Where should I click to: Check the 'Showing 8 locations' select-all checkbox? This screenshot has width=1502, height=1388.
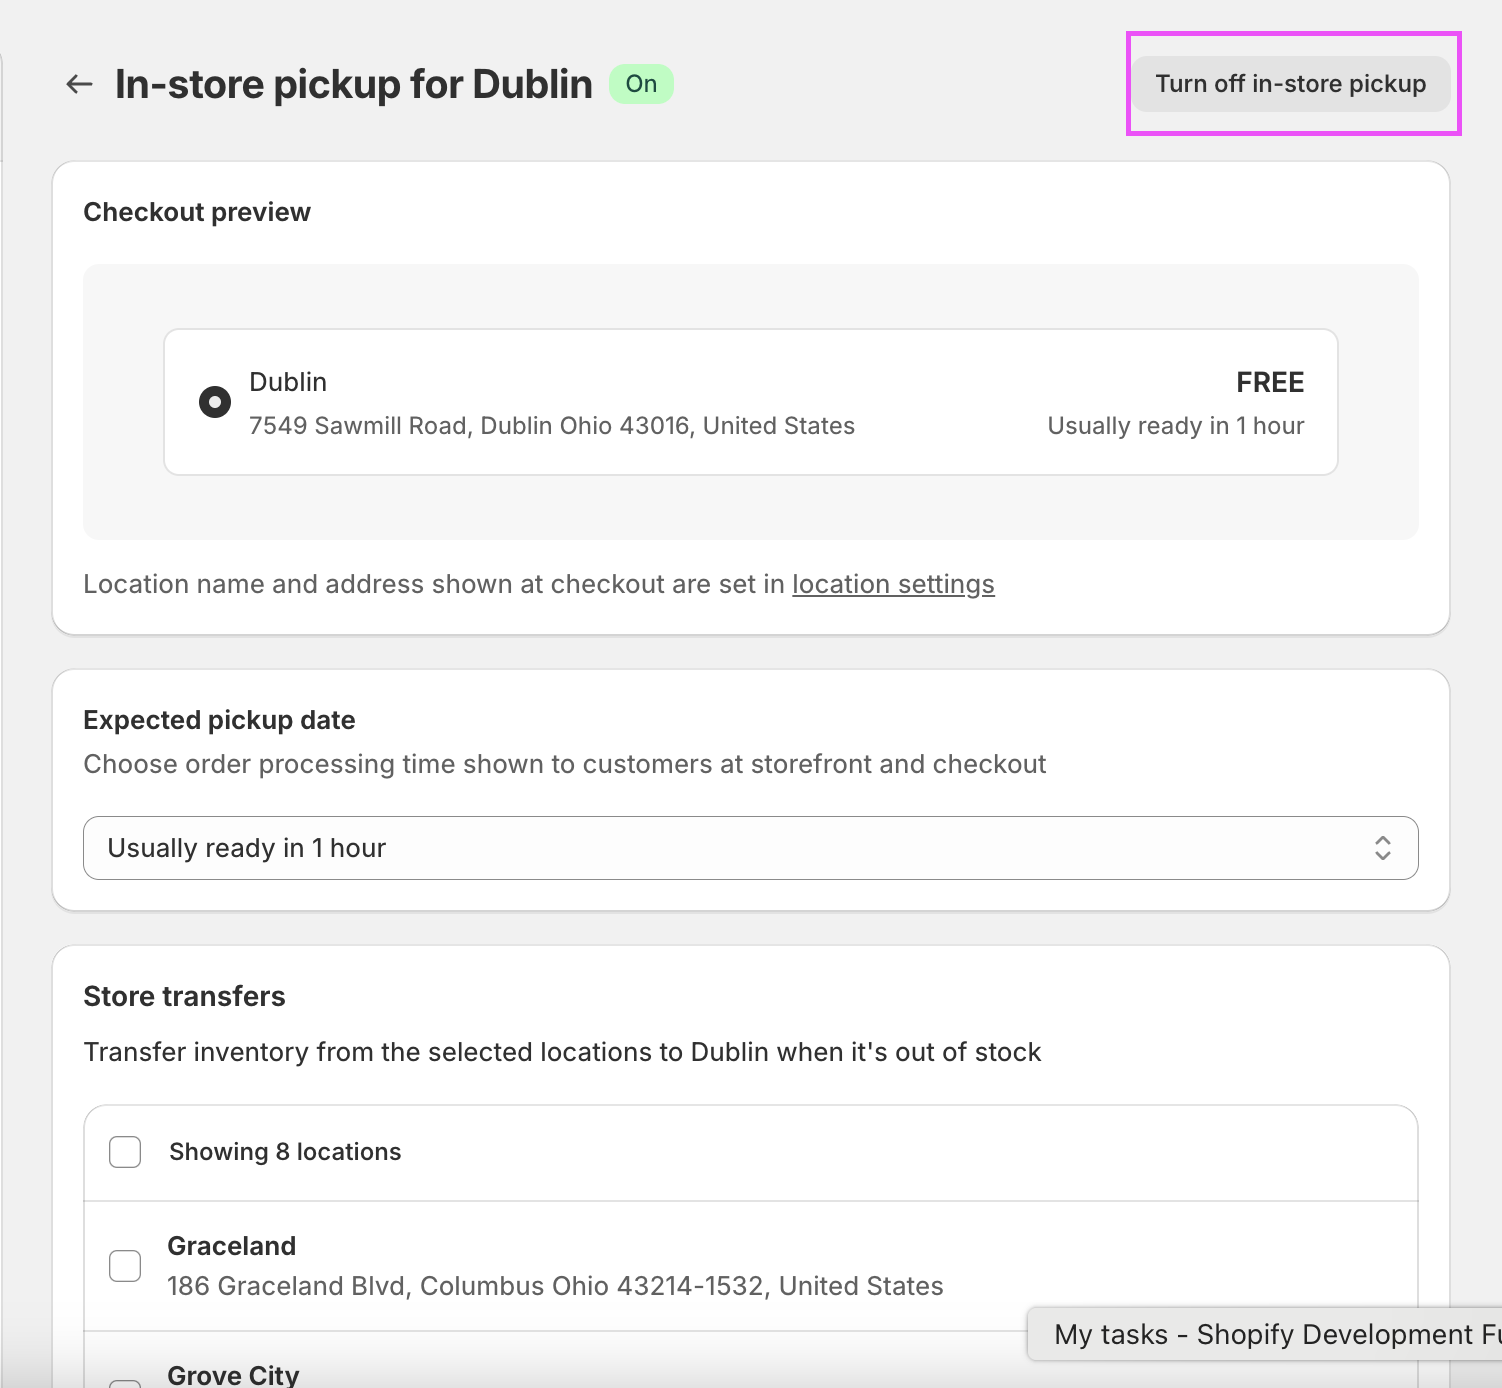click(125, 1152)
